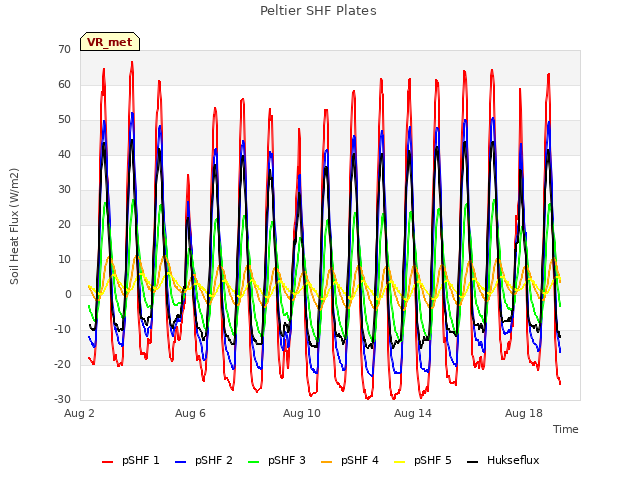Click the black Hukseflux legend swatch
This screenshot has width=640, height=480.
click(x=473, y=462)
